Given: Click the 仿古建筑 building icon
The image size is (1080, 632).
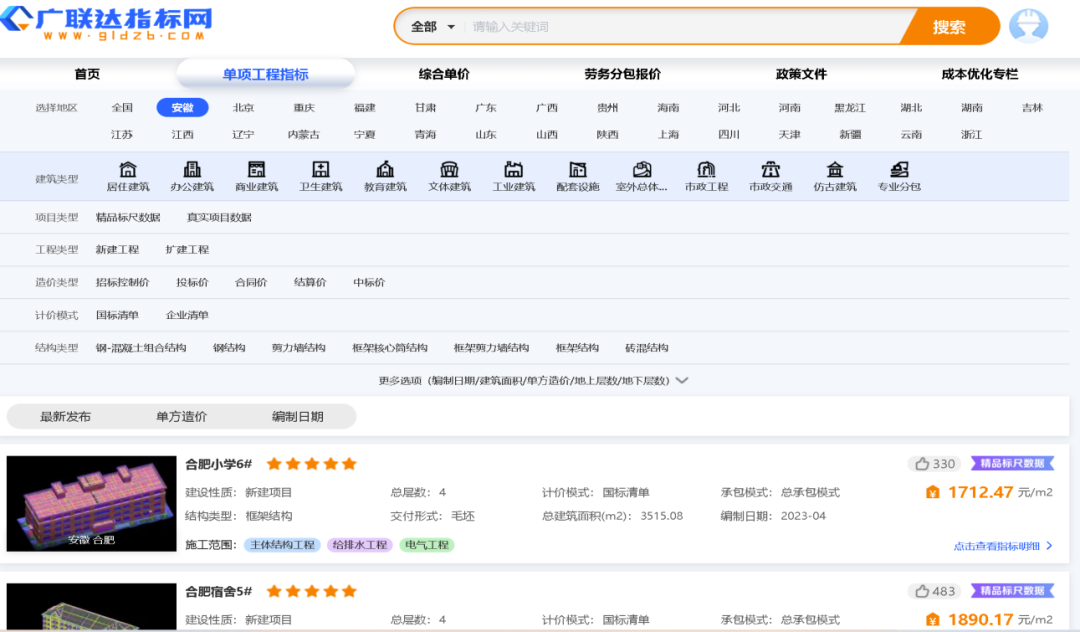Looking at the screenshot, I should tap(834, 170).
